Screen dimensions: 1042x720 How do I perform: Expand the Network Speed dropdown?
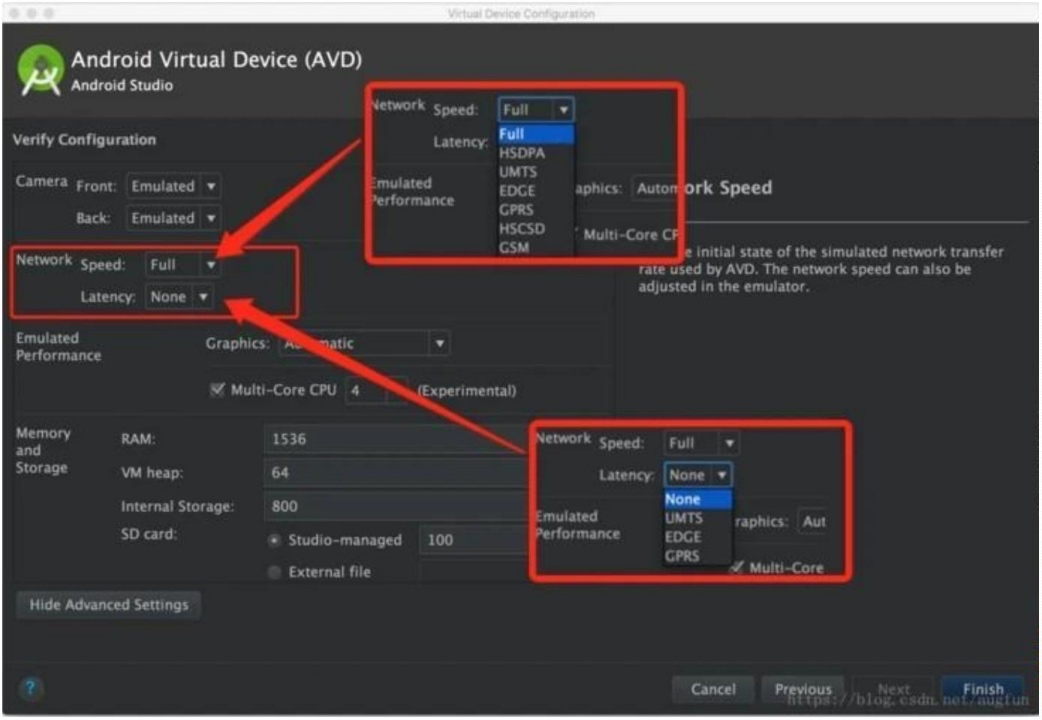tap(182, 265)
